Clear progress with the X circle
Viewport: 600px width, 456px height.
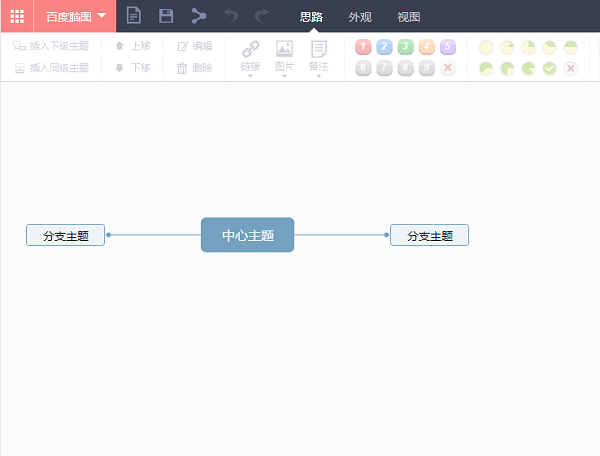click(571, 68)
